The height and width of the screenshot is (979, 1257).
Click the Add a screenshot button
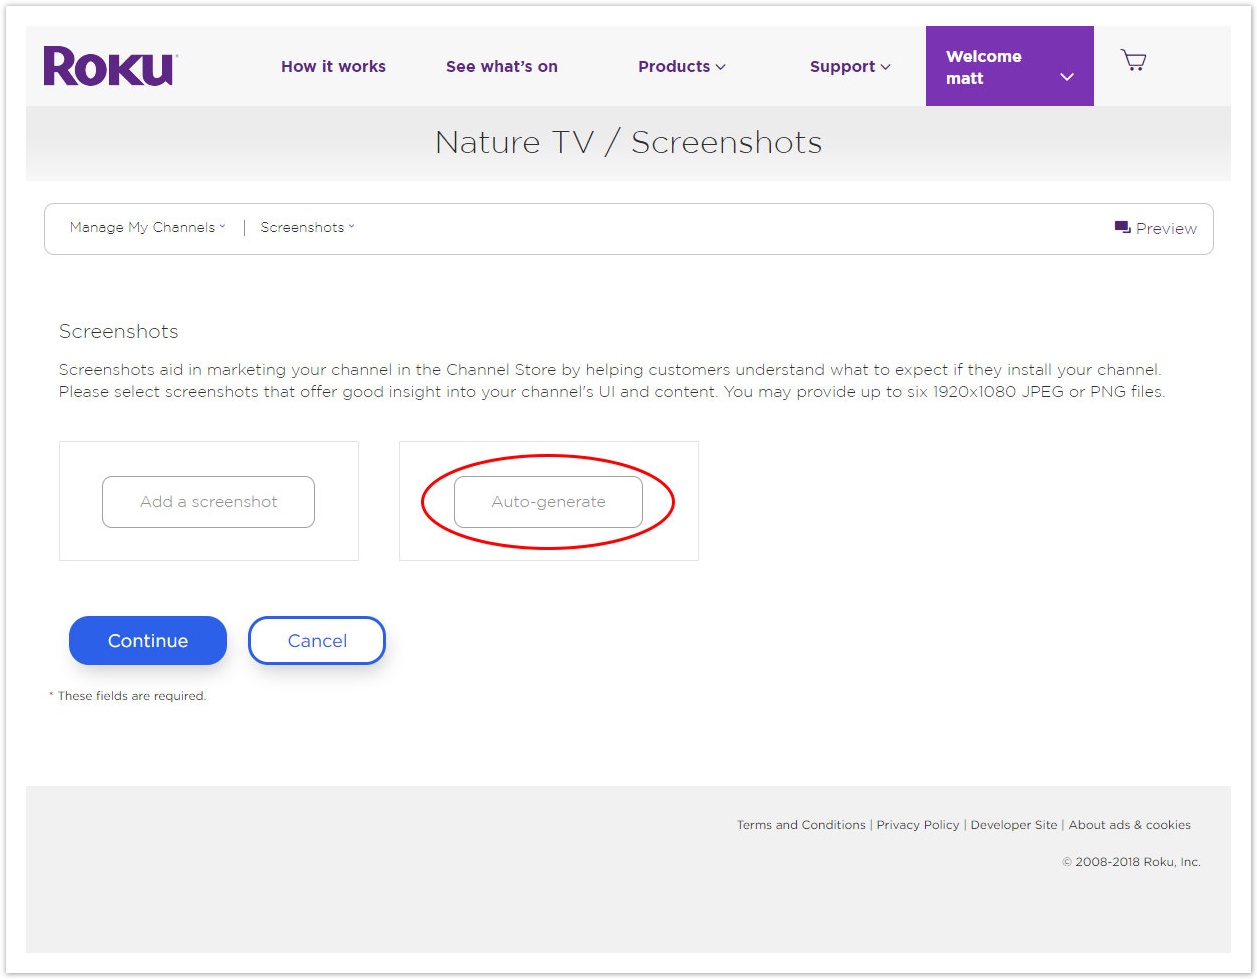pyautogui.click(x=208, y=502)
